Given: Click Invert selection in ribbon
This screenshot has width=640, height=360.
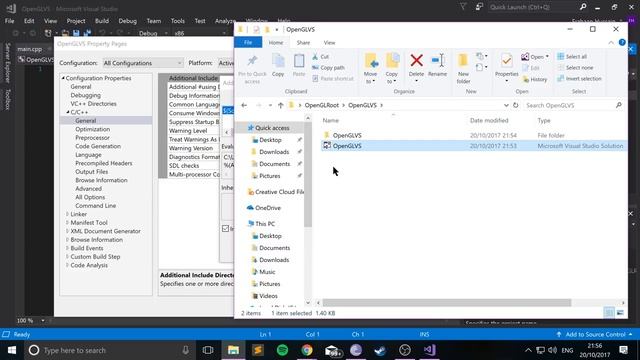Looking at the screenshot, I should (580, 79).
